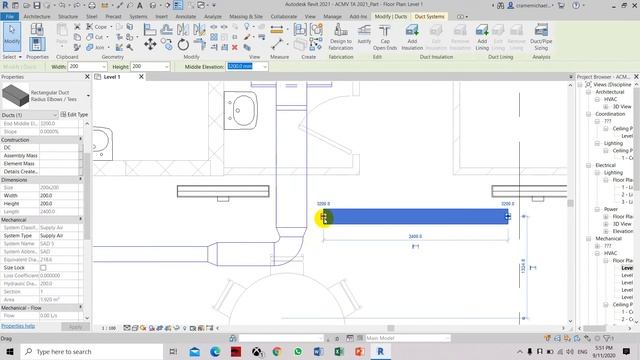The width and height of the screenshot is (640, 360).
Task: Select the Mechanical node in Project Browser
Action: point(608,239)
